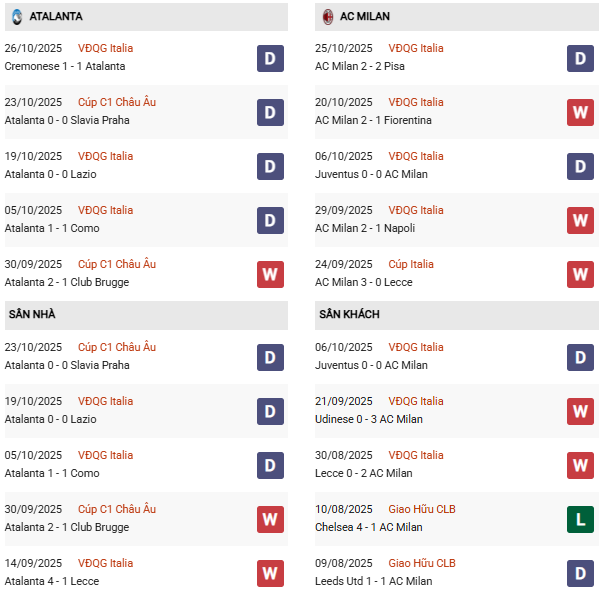Click the green L badge for Chelsea match
The width and height of the screenshot is (600, 595).
[580, 519]
